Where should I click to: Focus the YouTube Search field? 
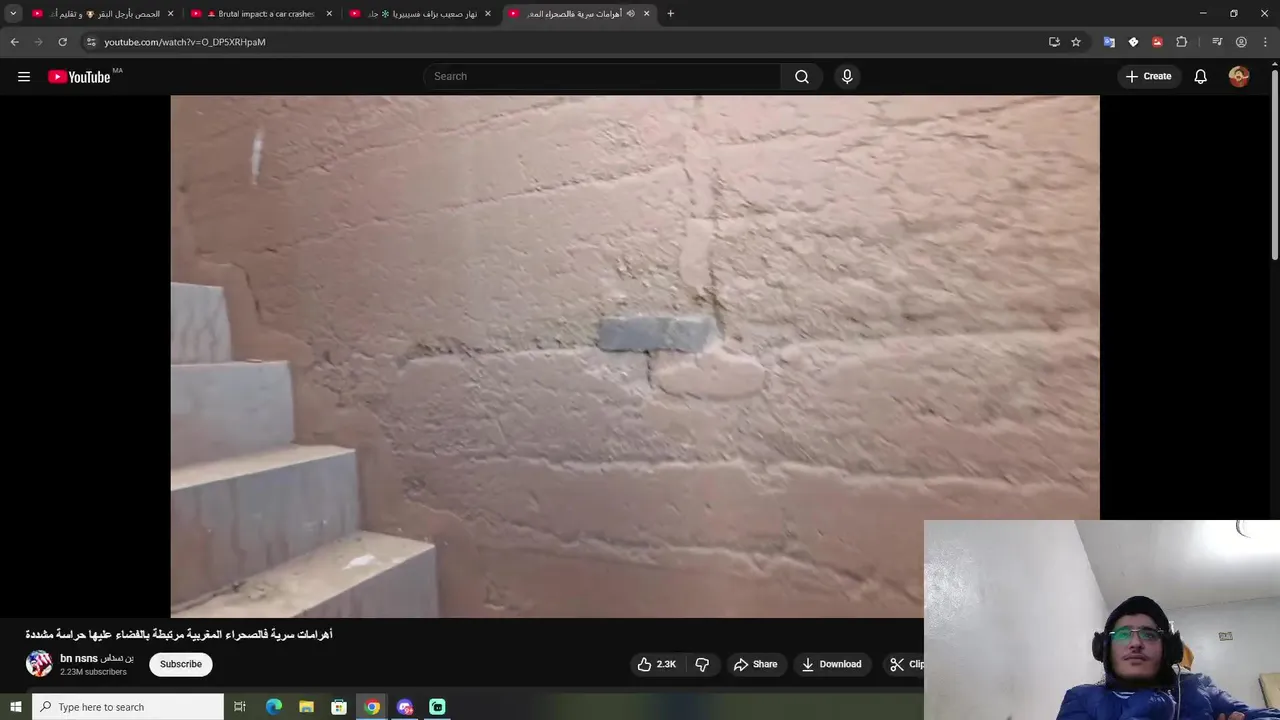click(x=602, y=76)
